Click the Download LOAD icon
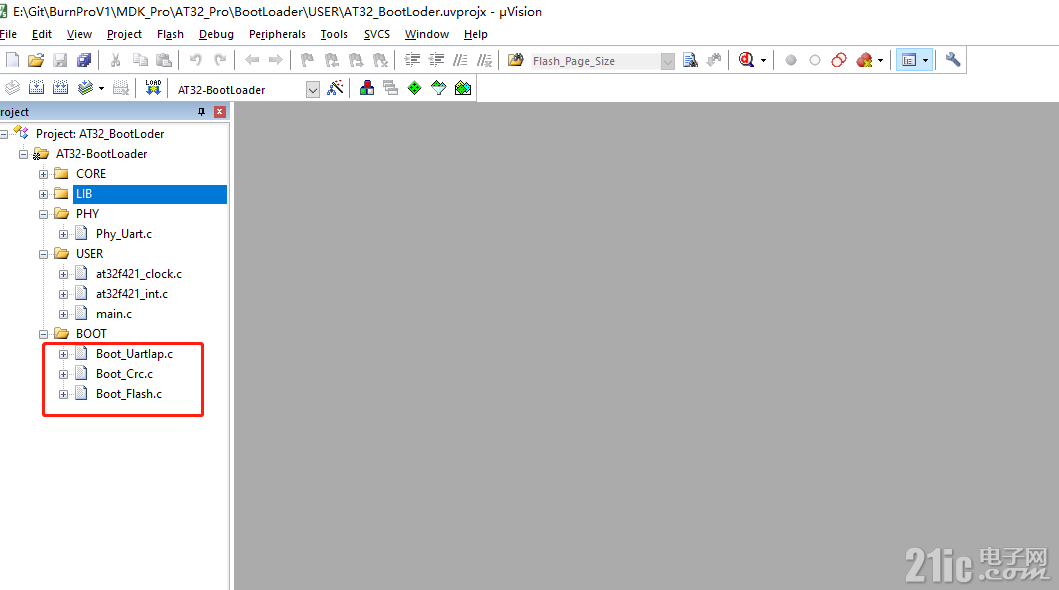The width and height of the screenshot is (1059, 590). [153, 88]
